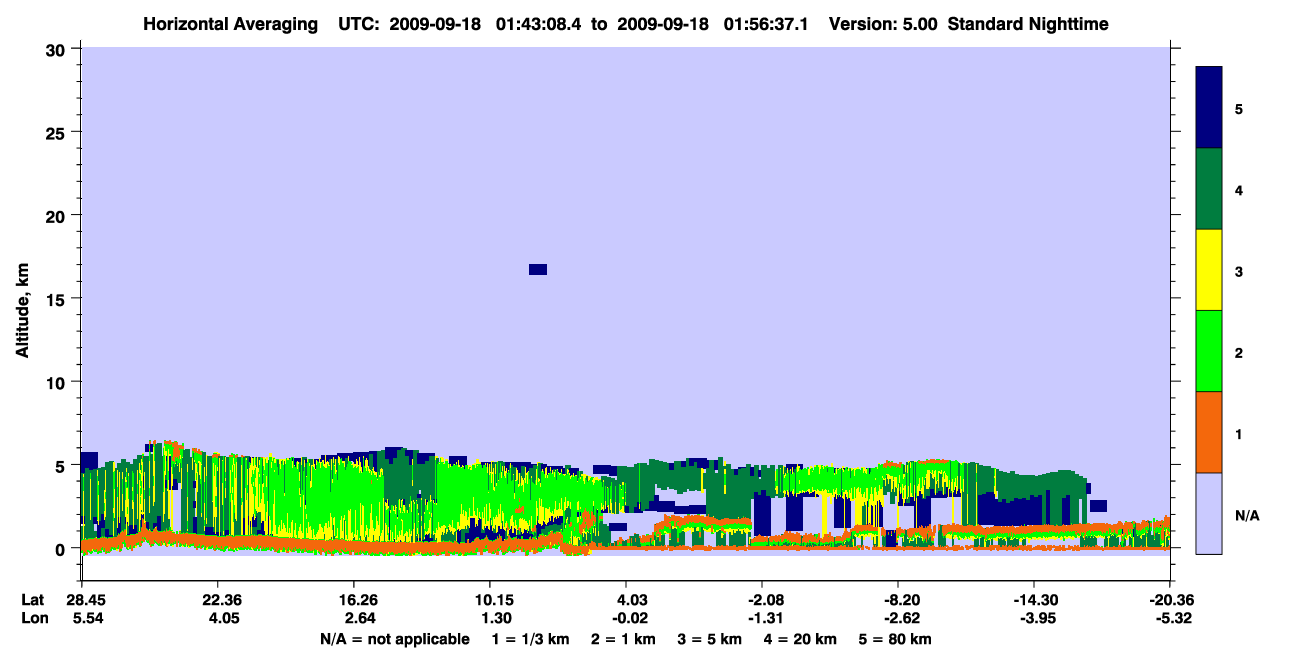
Task: Click legend text '4 = 20 km'
Action: click(x=801, y=639)
